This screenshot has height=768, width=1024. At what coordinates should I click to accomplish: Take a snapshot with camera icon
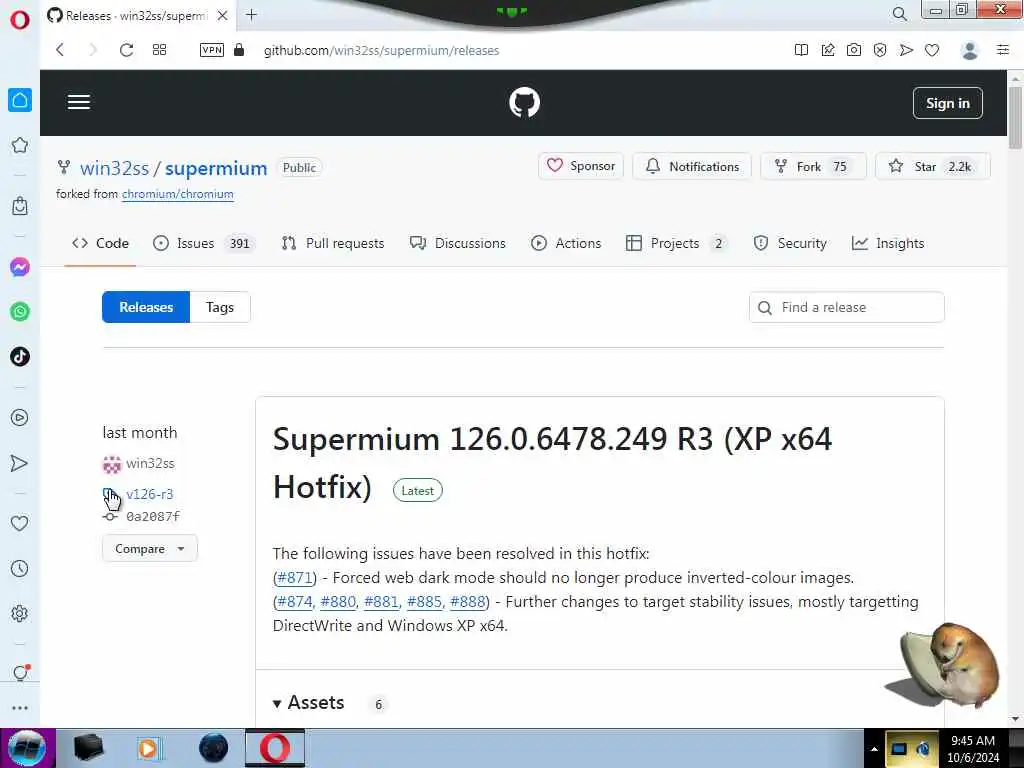tap(854, 50)
